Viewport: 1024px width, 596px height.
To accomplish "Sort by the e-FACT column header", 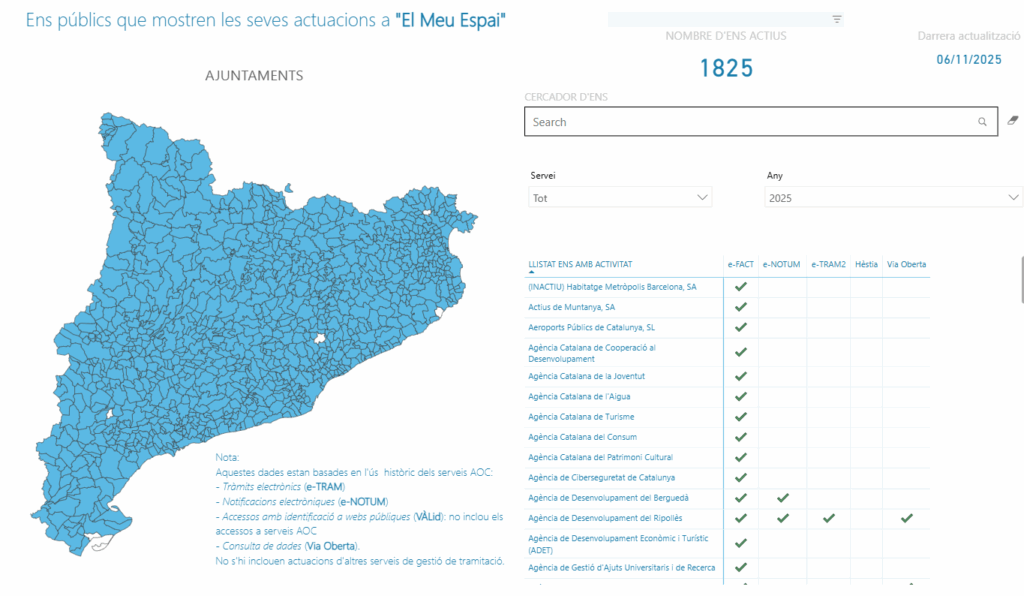I will (740, 265).
